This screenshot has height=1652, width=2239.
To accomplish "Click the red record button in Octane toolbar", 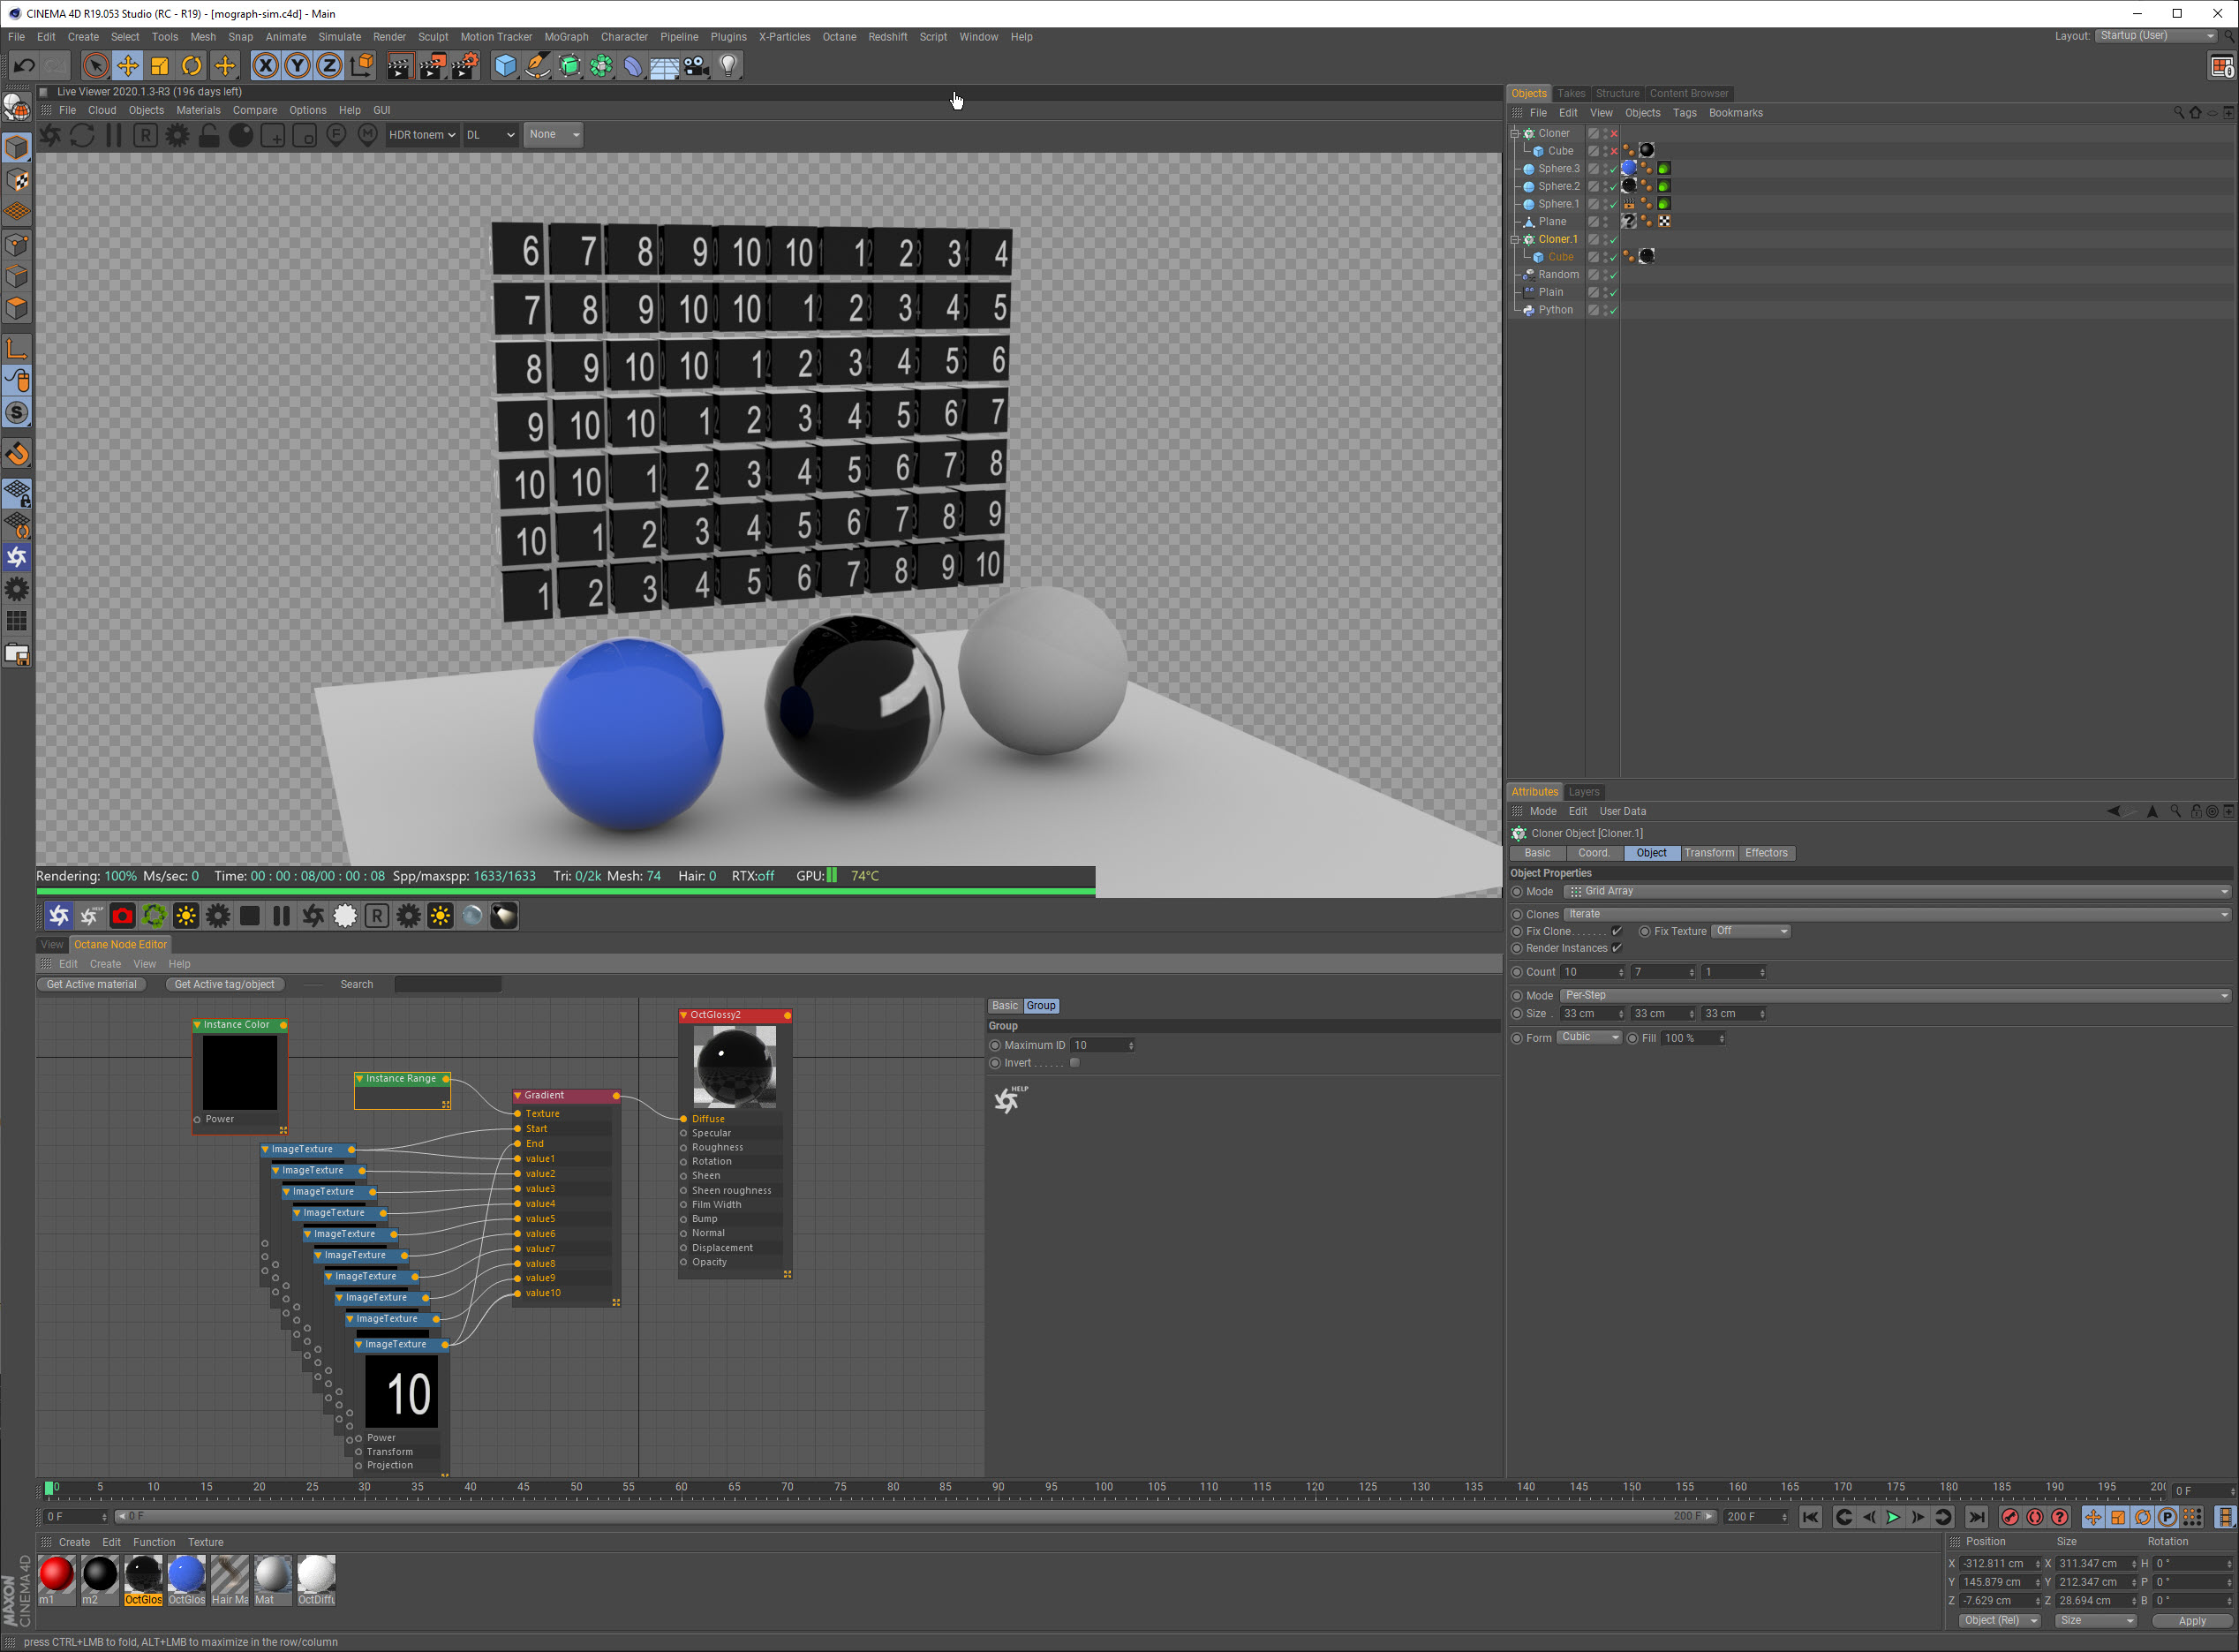I will click(x=122, y=916).
